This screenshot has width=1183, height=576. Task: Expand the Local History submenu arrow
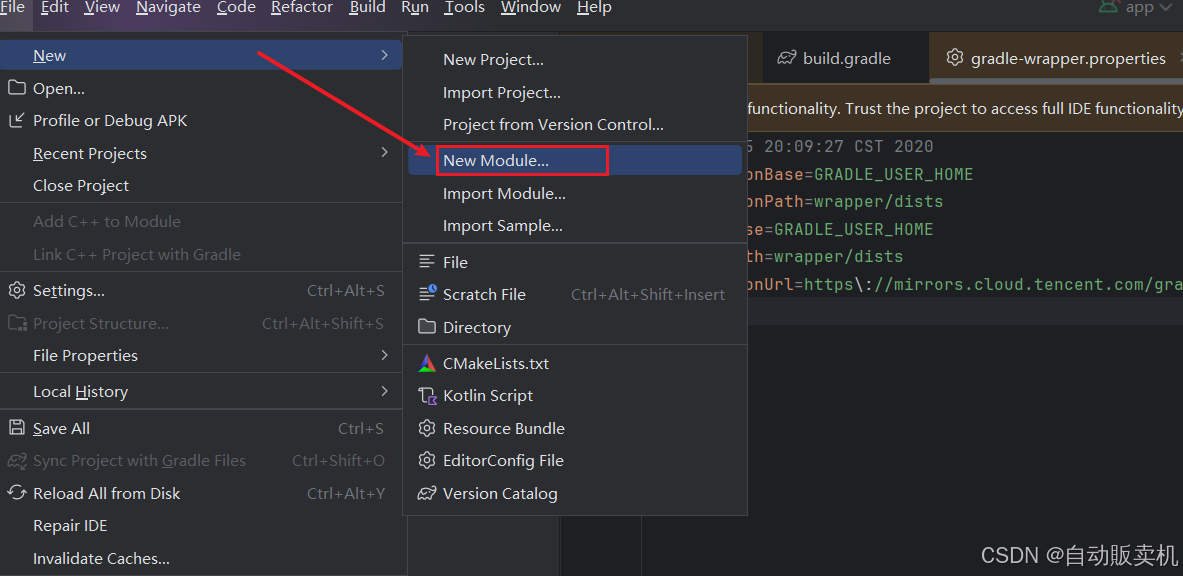[x=384, y=391]
